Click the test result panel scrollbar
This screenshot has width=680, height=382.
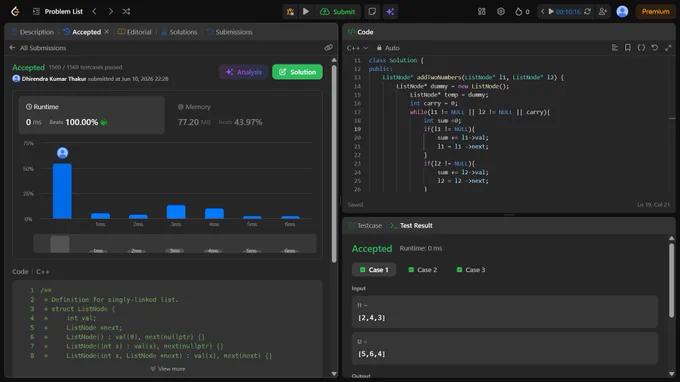click(x=671, y=281)
